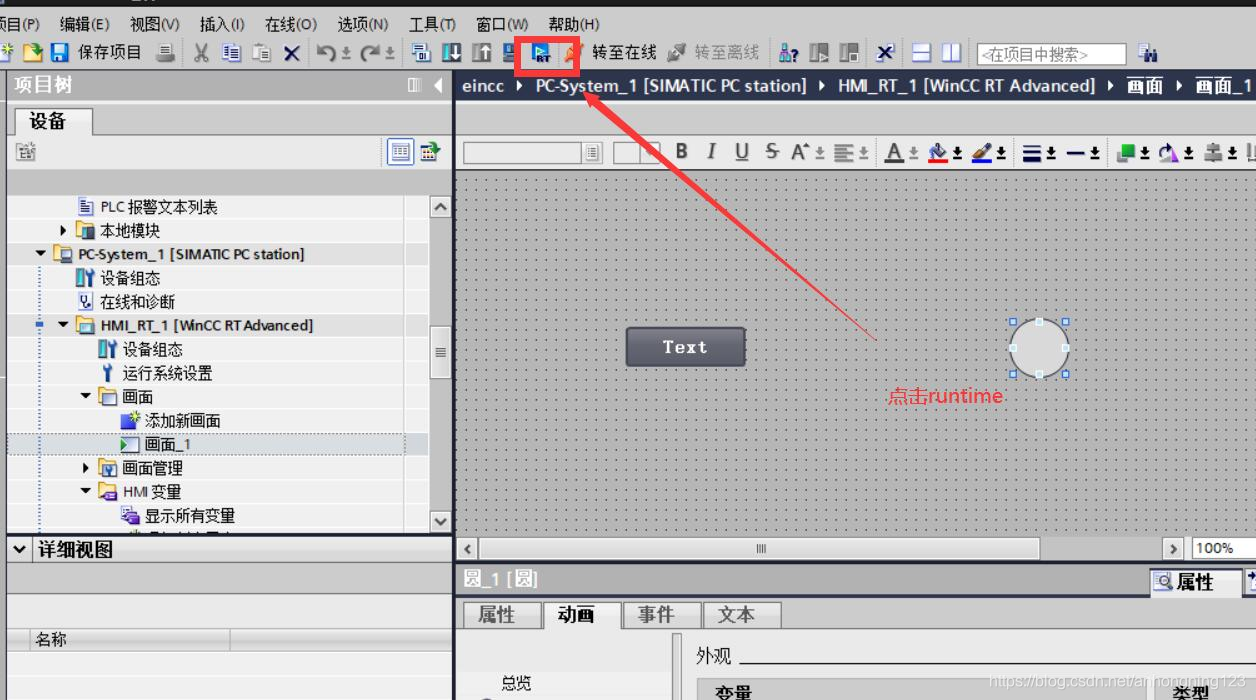Select 运行系统设置 tree item
The width and height of the screenshot is (1256, 700).
pos(167,373)
